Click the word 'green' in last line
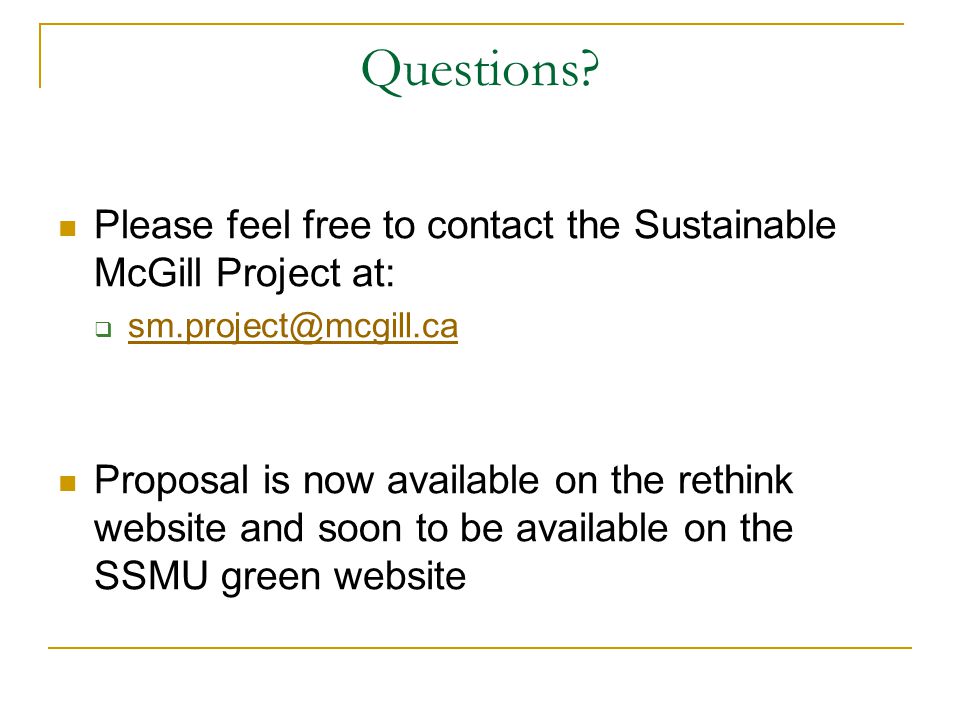960x720 pixels. [x=271, y=579]
